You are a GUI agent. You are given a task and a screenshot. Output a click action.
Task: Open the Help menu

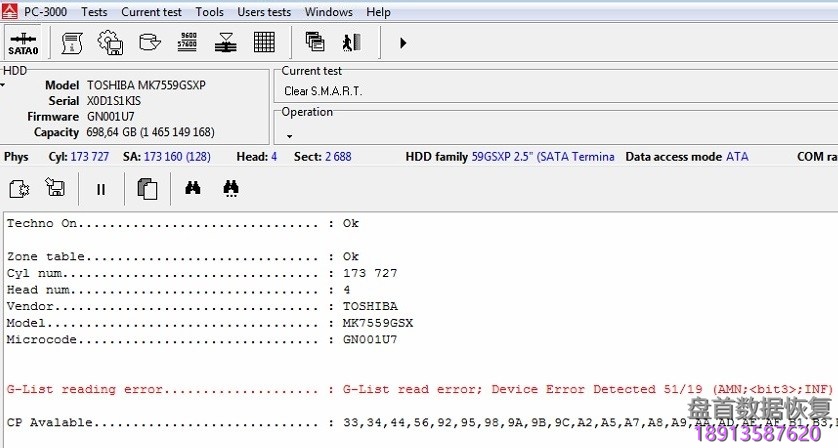tap(378, 12)
